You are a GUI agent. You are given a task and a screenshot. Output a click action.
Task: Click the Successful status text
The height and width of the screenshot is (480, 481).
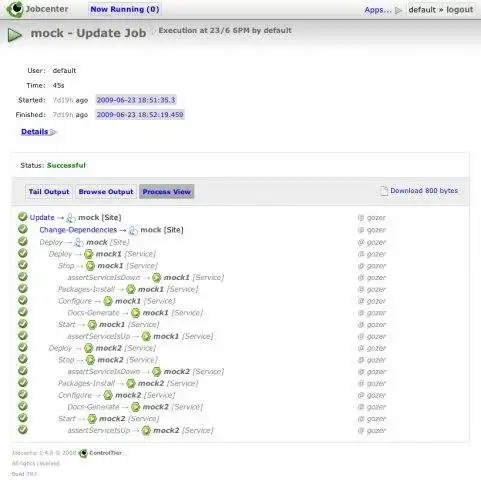(66, 165)
